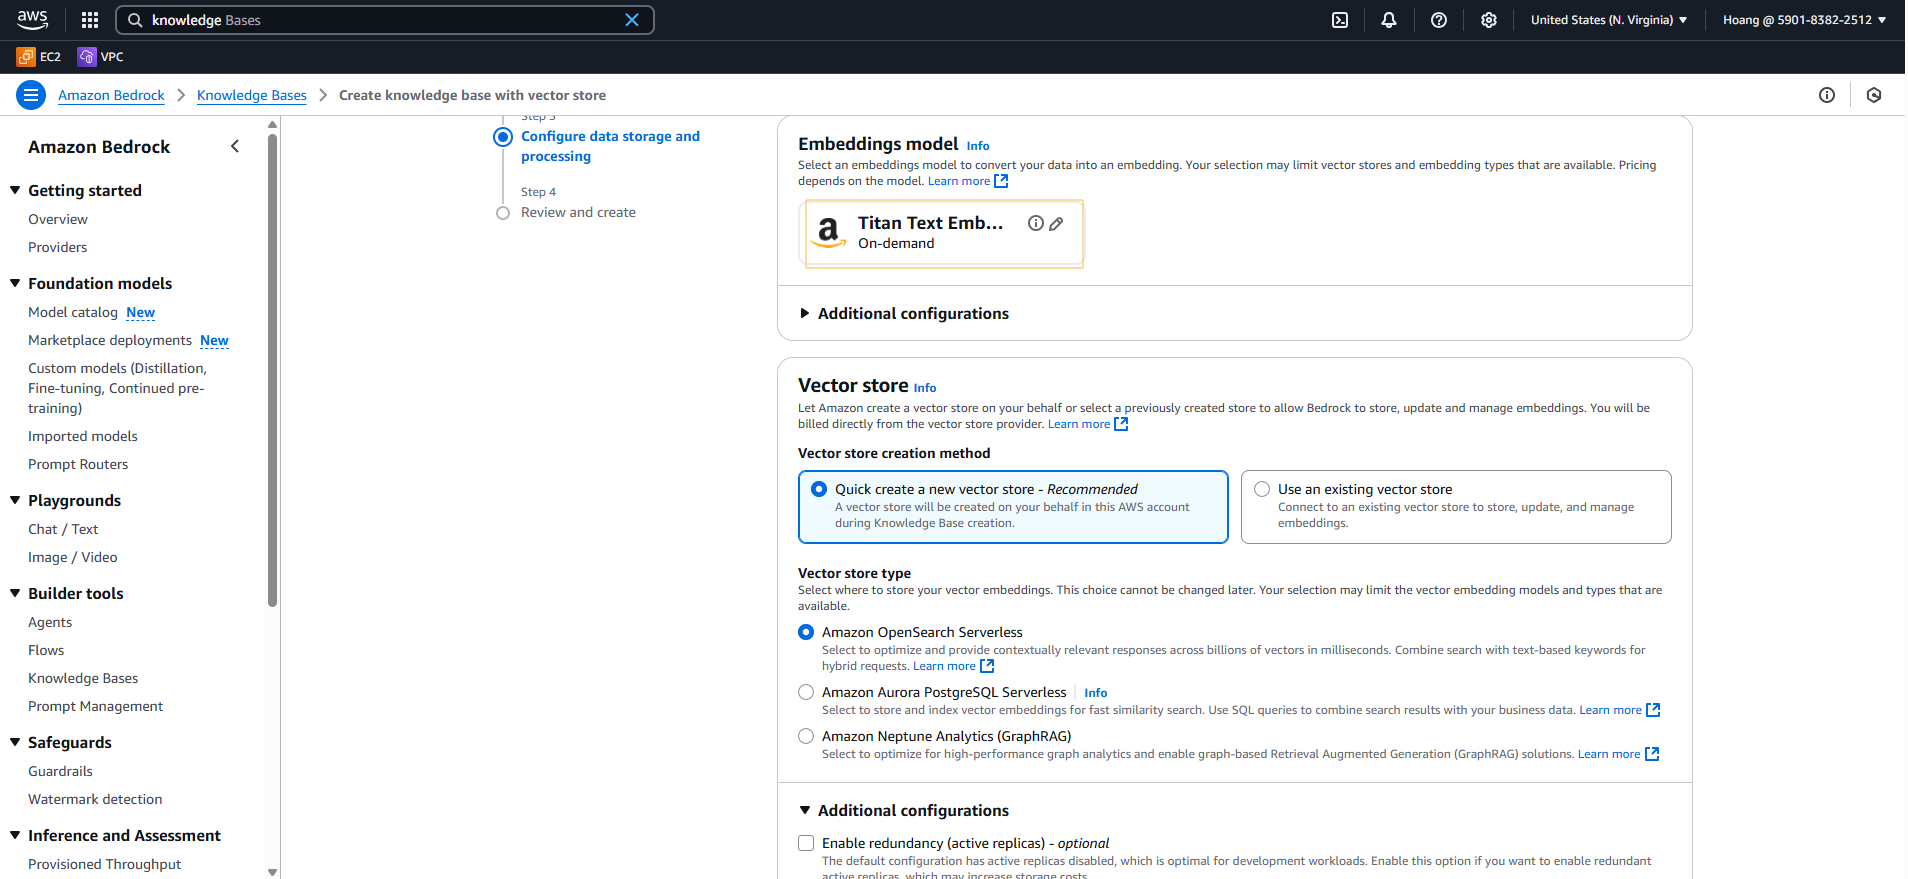Collapse the Amazon Bedrock side navigation arrow
Image resolution: width=1908 pixels, height=879 pixels.
(235, 146)
